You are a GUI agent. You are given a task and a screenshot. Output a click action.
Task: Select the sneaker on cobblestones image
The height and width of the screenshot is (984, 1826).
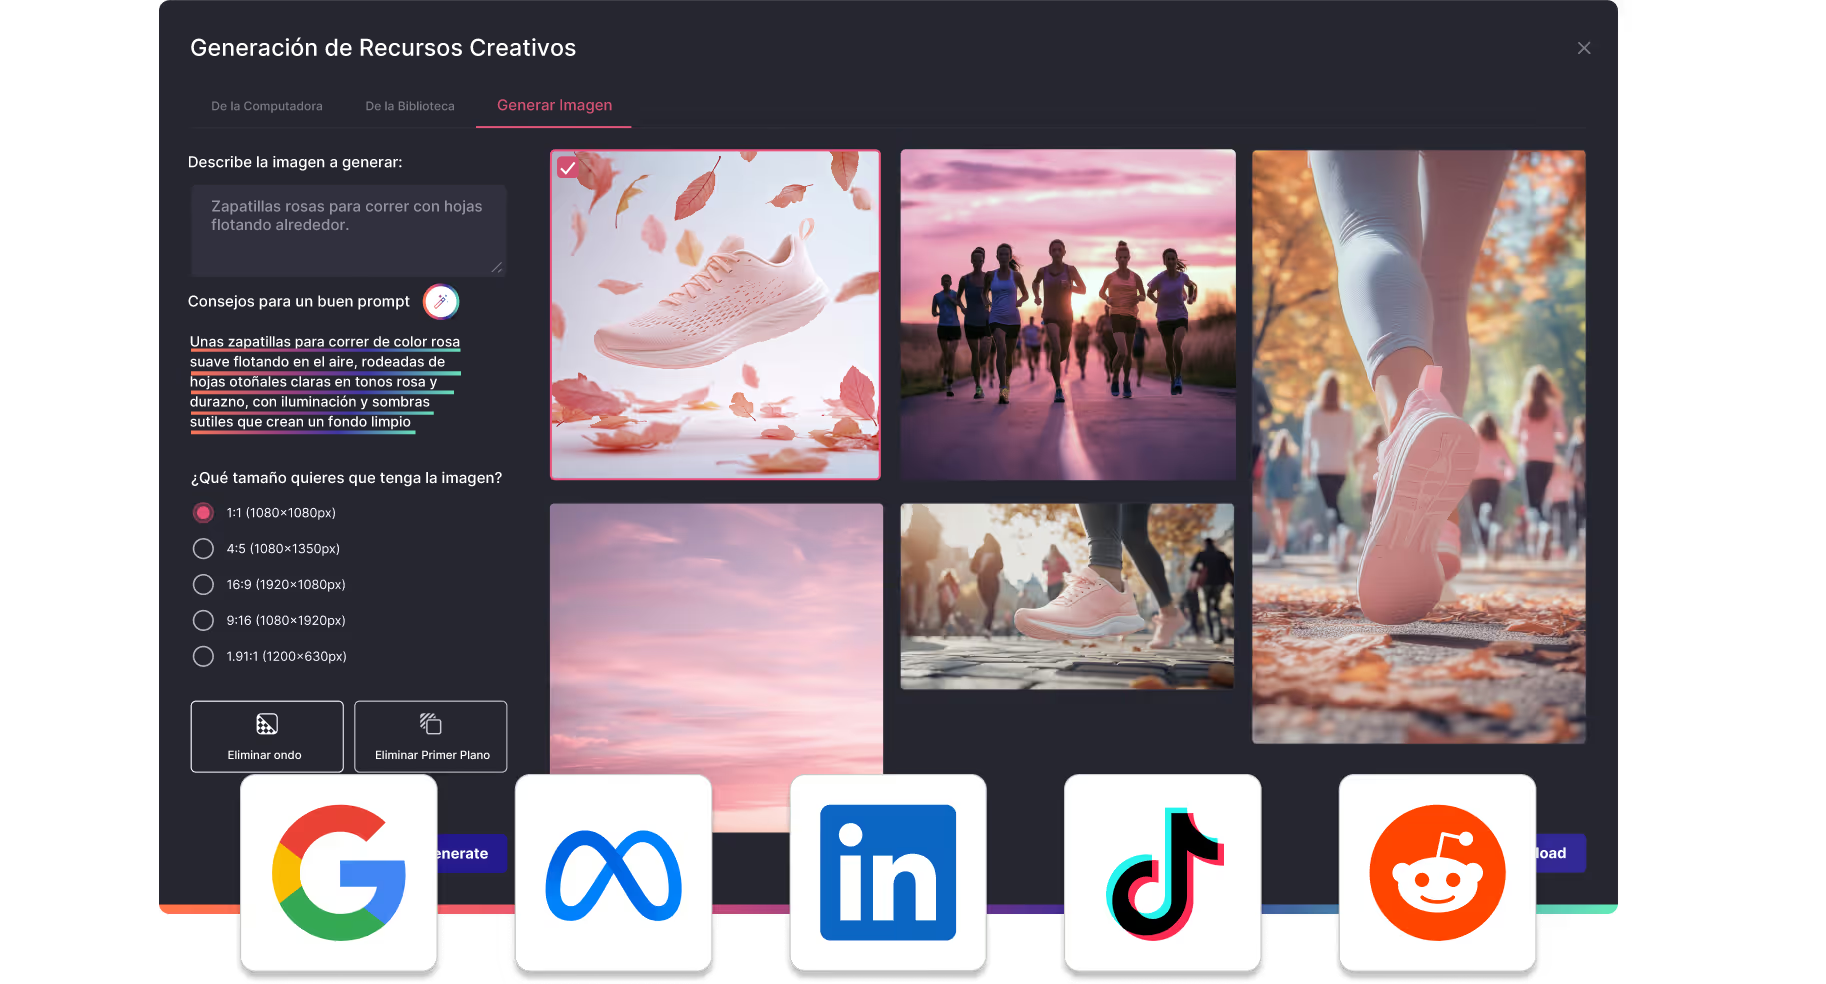click(x=1067, y=596)
